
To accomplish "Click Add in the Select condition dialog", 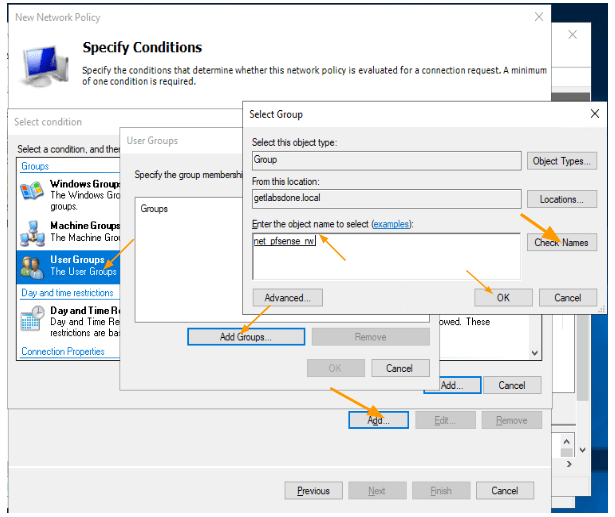I will pyautogui.click(x=452, y=386).
